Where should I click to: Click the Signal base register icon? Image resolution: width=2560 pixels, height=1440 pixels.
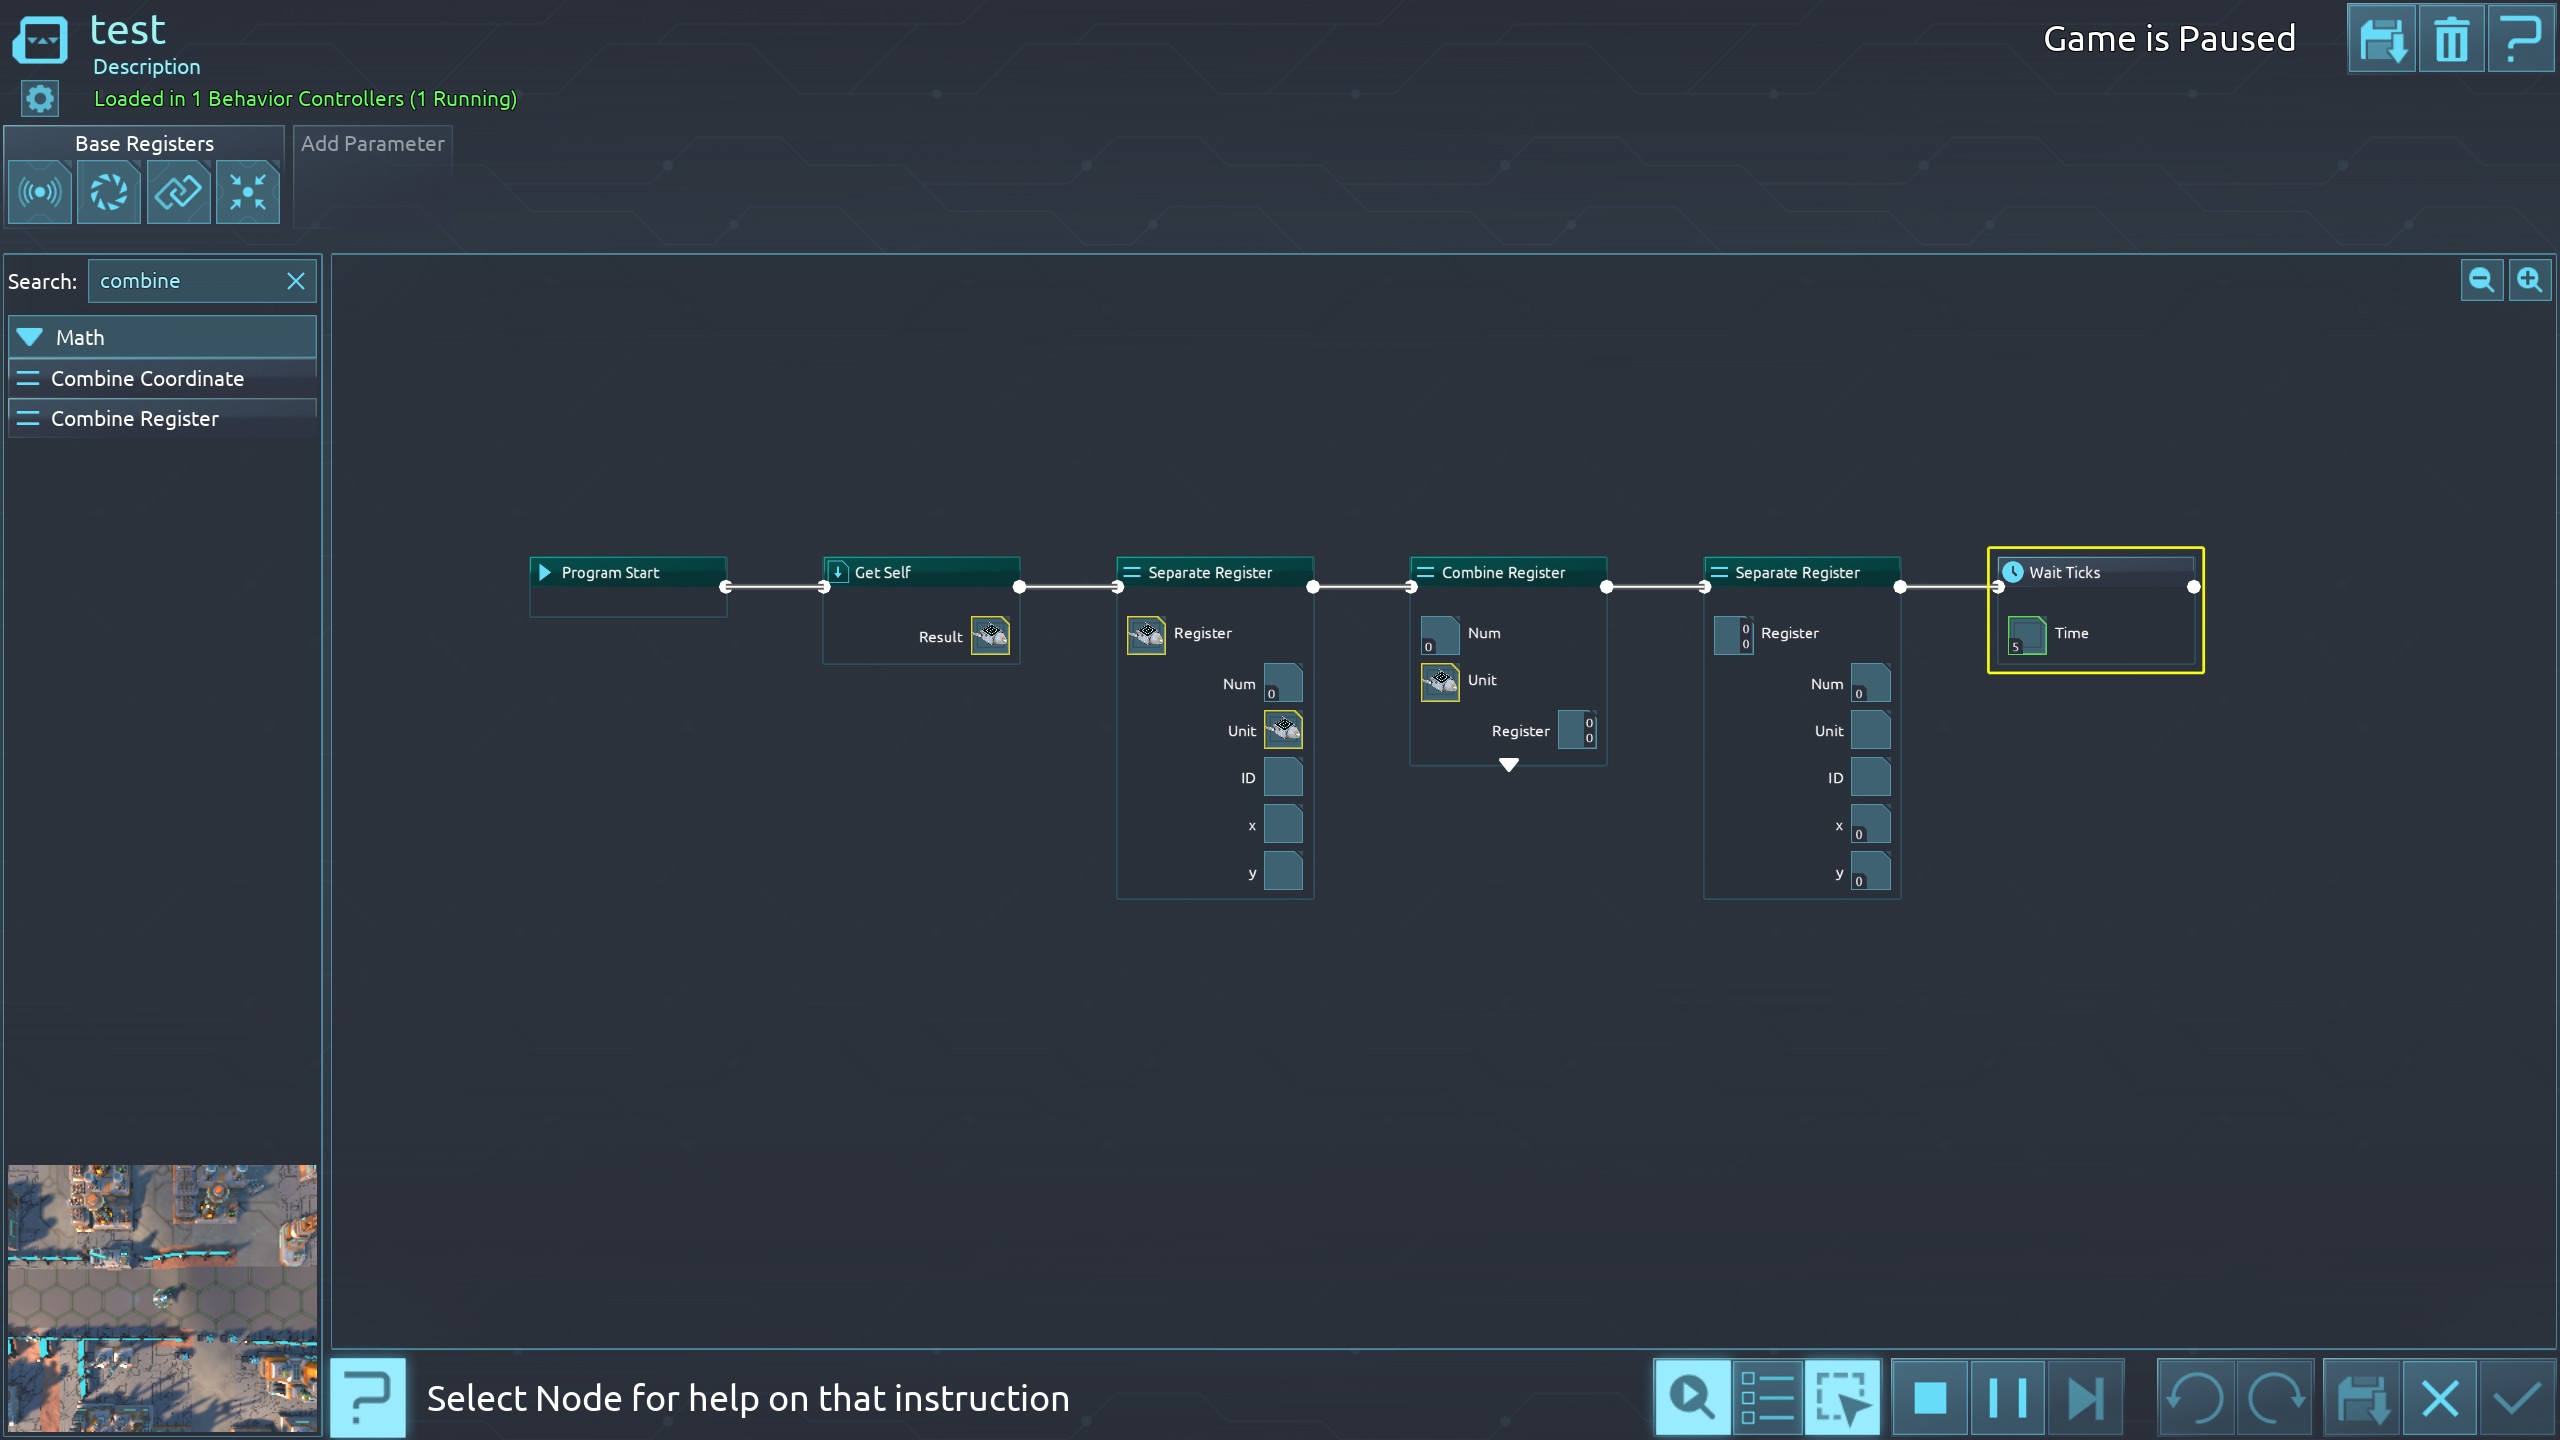click(40, 192)
